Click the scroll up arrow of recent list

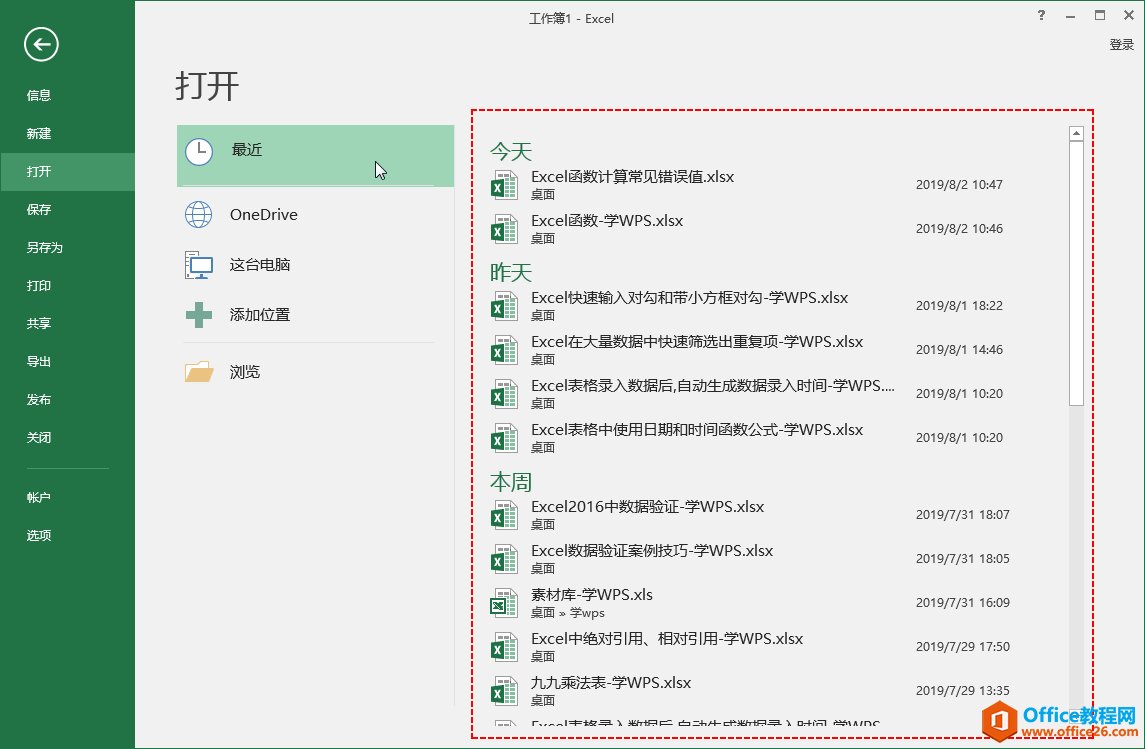(1076, 134)
